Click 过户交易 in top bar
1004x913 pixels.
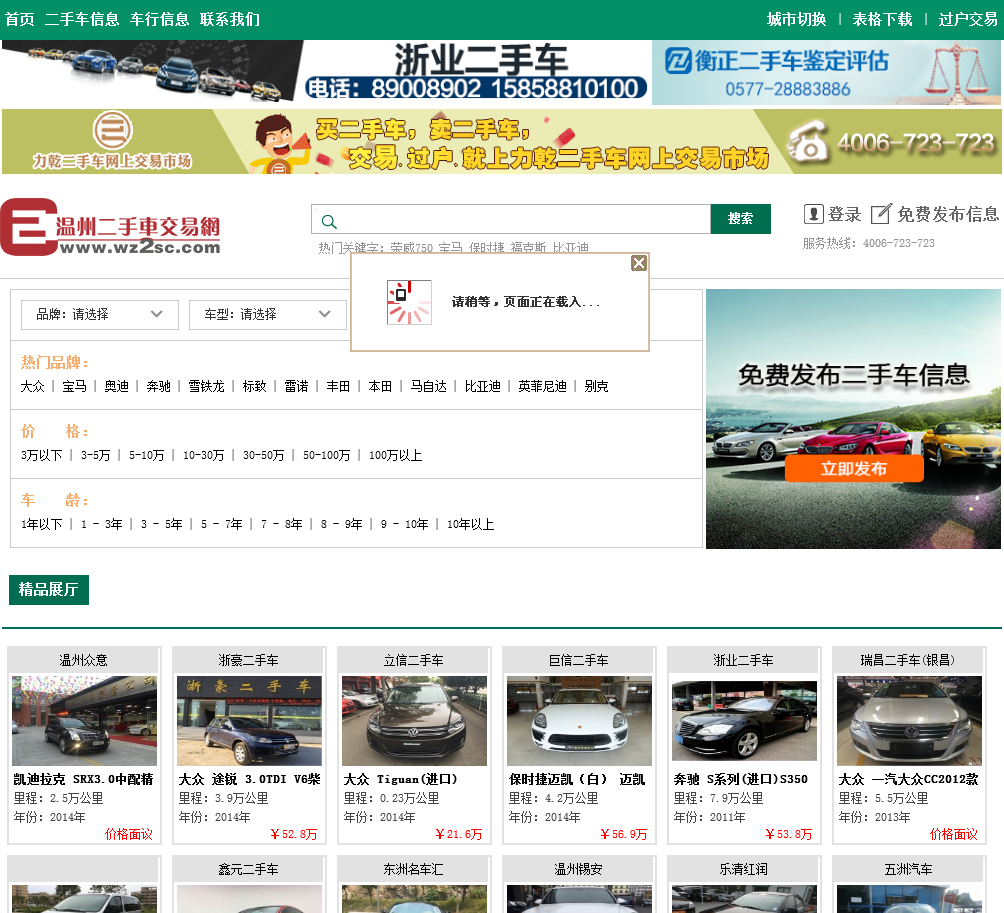pyautogui.click(x=968, y=19)
